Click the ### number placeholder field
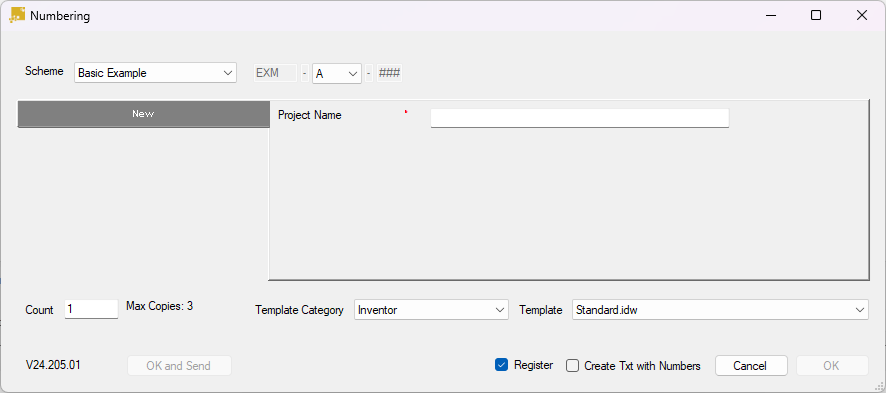This screenshot has height=393, width=886. click(389, 73)
